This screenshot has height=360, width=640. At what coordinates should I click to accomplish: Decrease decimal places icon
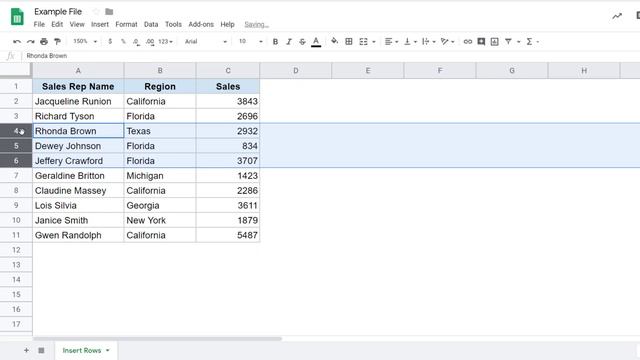pyautogui.click(x=136, y=42)
